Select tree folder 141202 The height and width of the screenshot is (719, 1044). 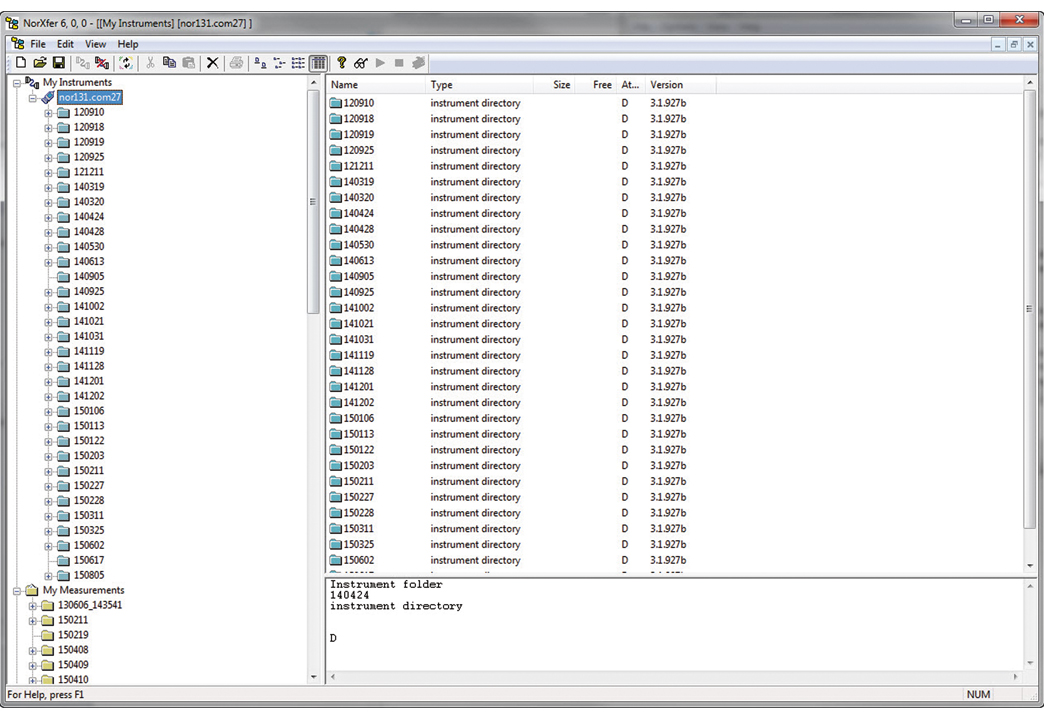pos(89,396)
